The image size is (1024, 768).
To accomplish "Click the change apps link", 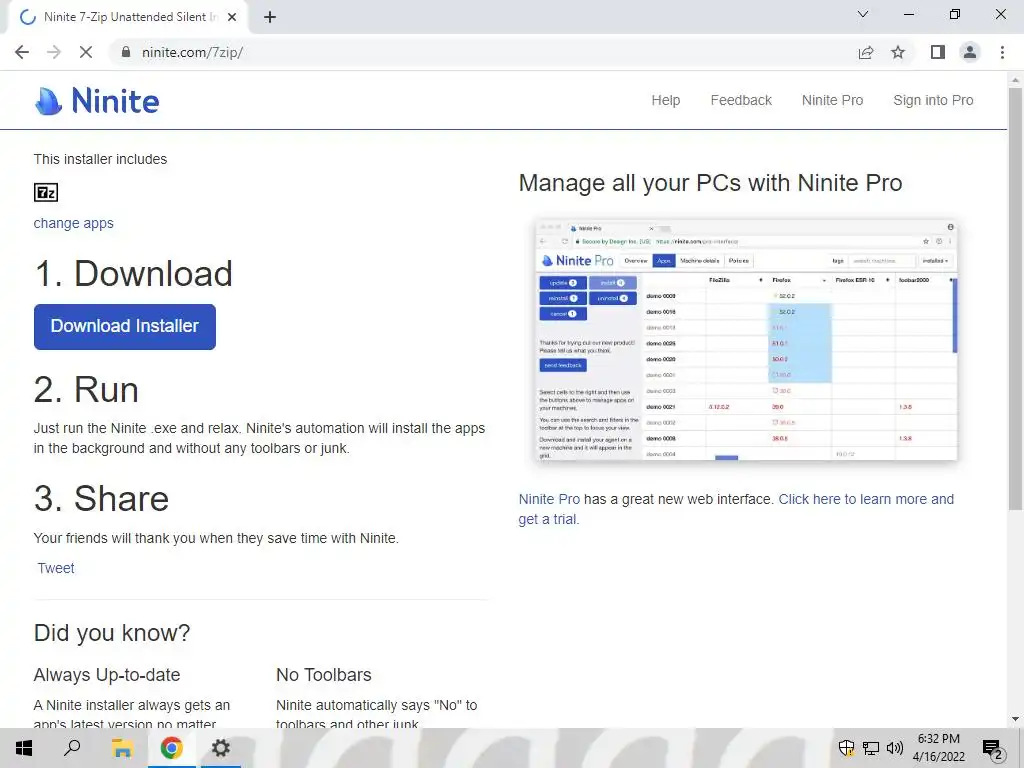I will pyautogui.click(x=74, y=223).
